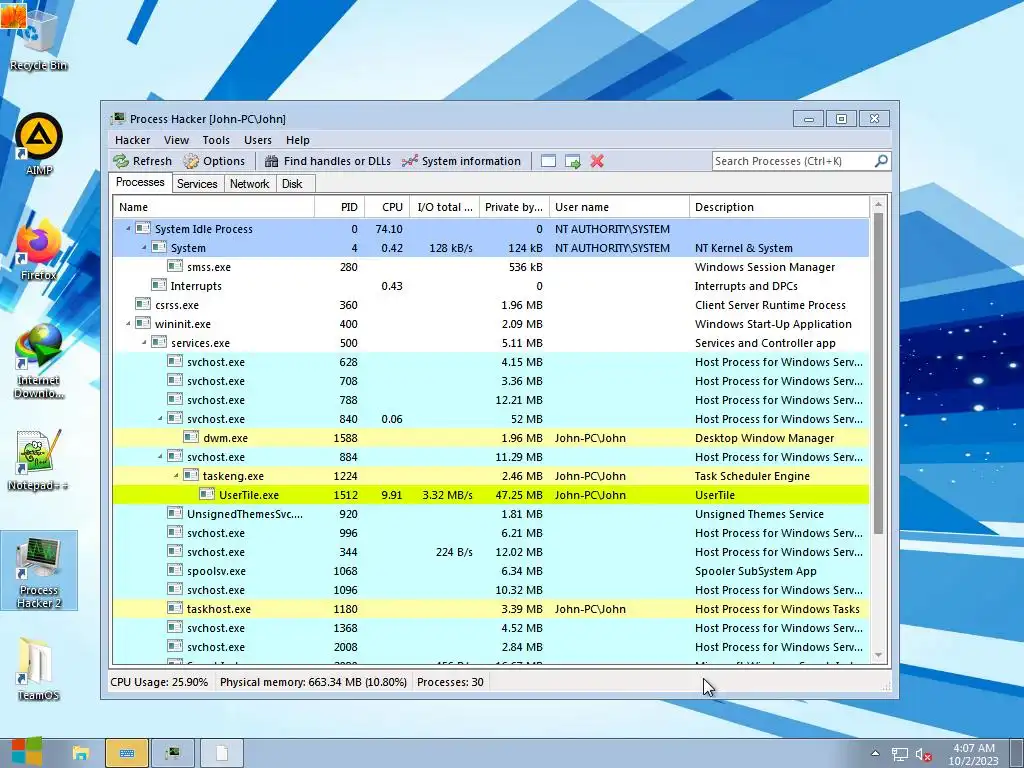
Task: Collapse the wininit.exe tree node
Action: click(x=128, y=324)
